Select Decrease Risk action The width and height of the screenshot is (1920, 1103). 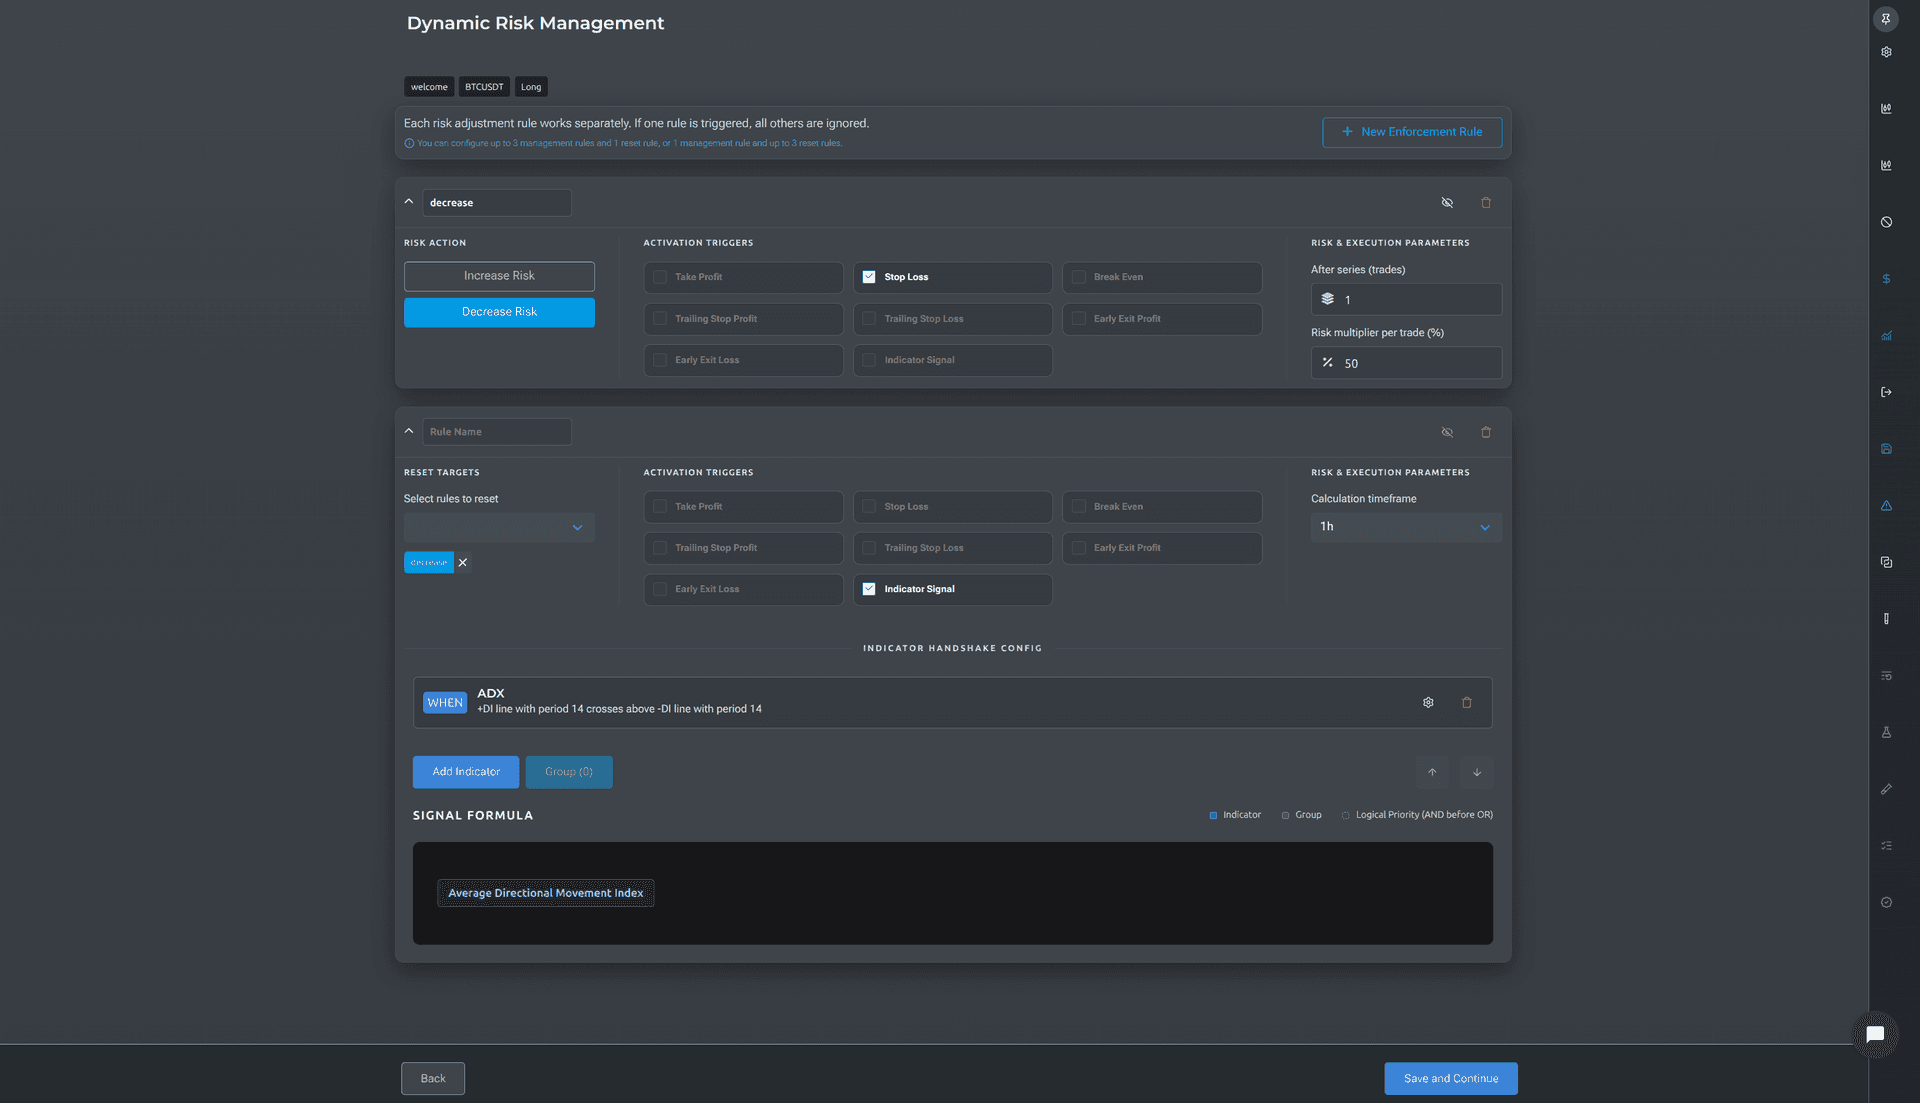pos(499,312)
